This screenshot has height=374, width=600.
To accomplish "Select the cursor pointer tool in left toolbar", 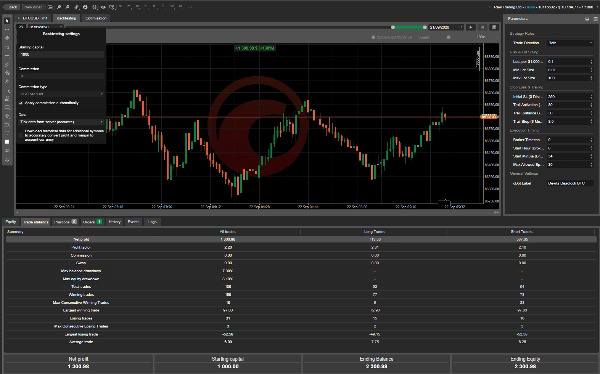I will 7,21.
